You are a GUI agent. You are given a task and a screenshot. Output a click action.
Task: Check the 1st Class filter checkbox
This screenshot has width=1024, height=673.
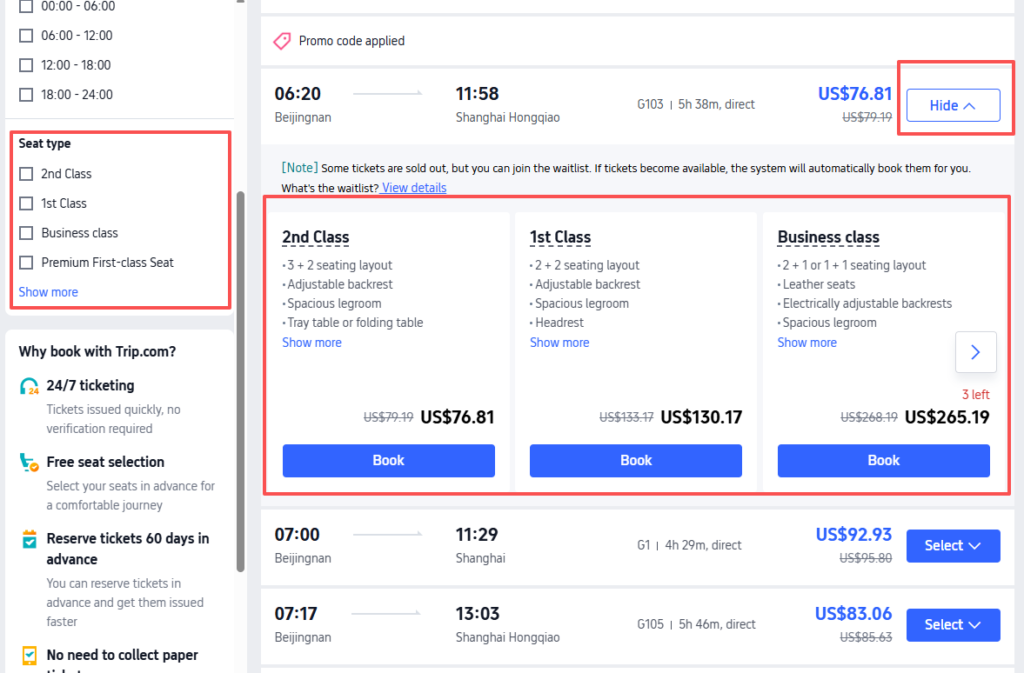coord(25,203)
